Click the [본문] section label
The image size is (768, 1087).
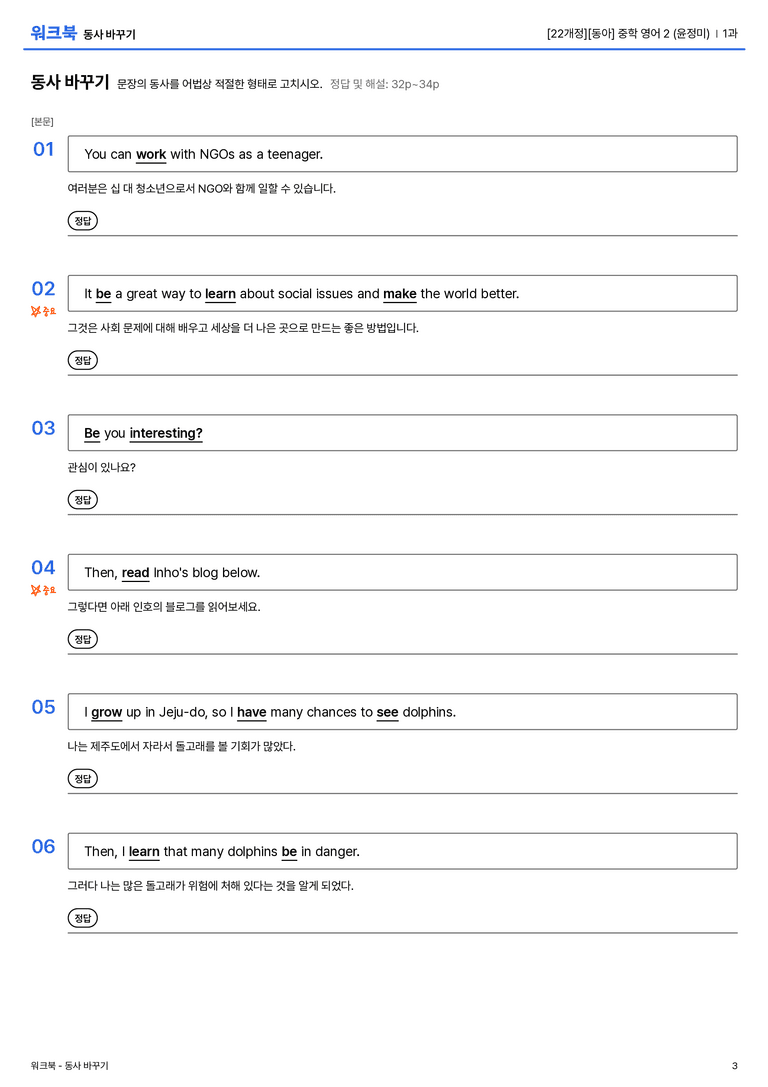point(42,121)
